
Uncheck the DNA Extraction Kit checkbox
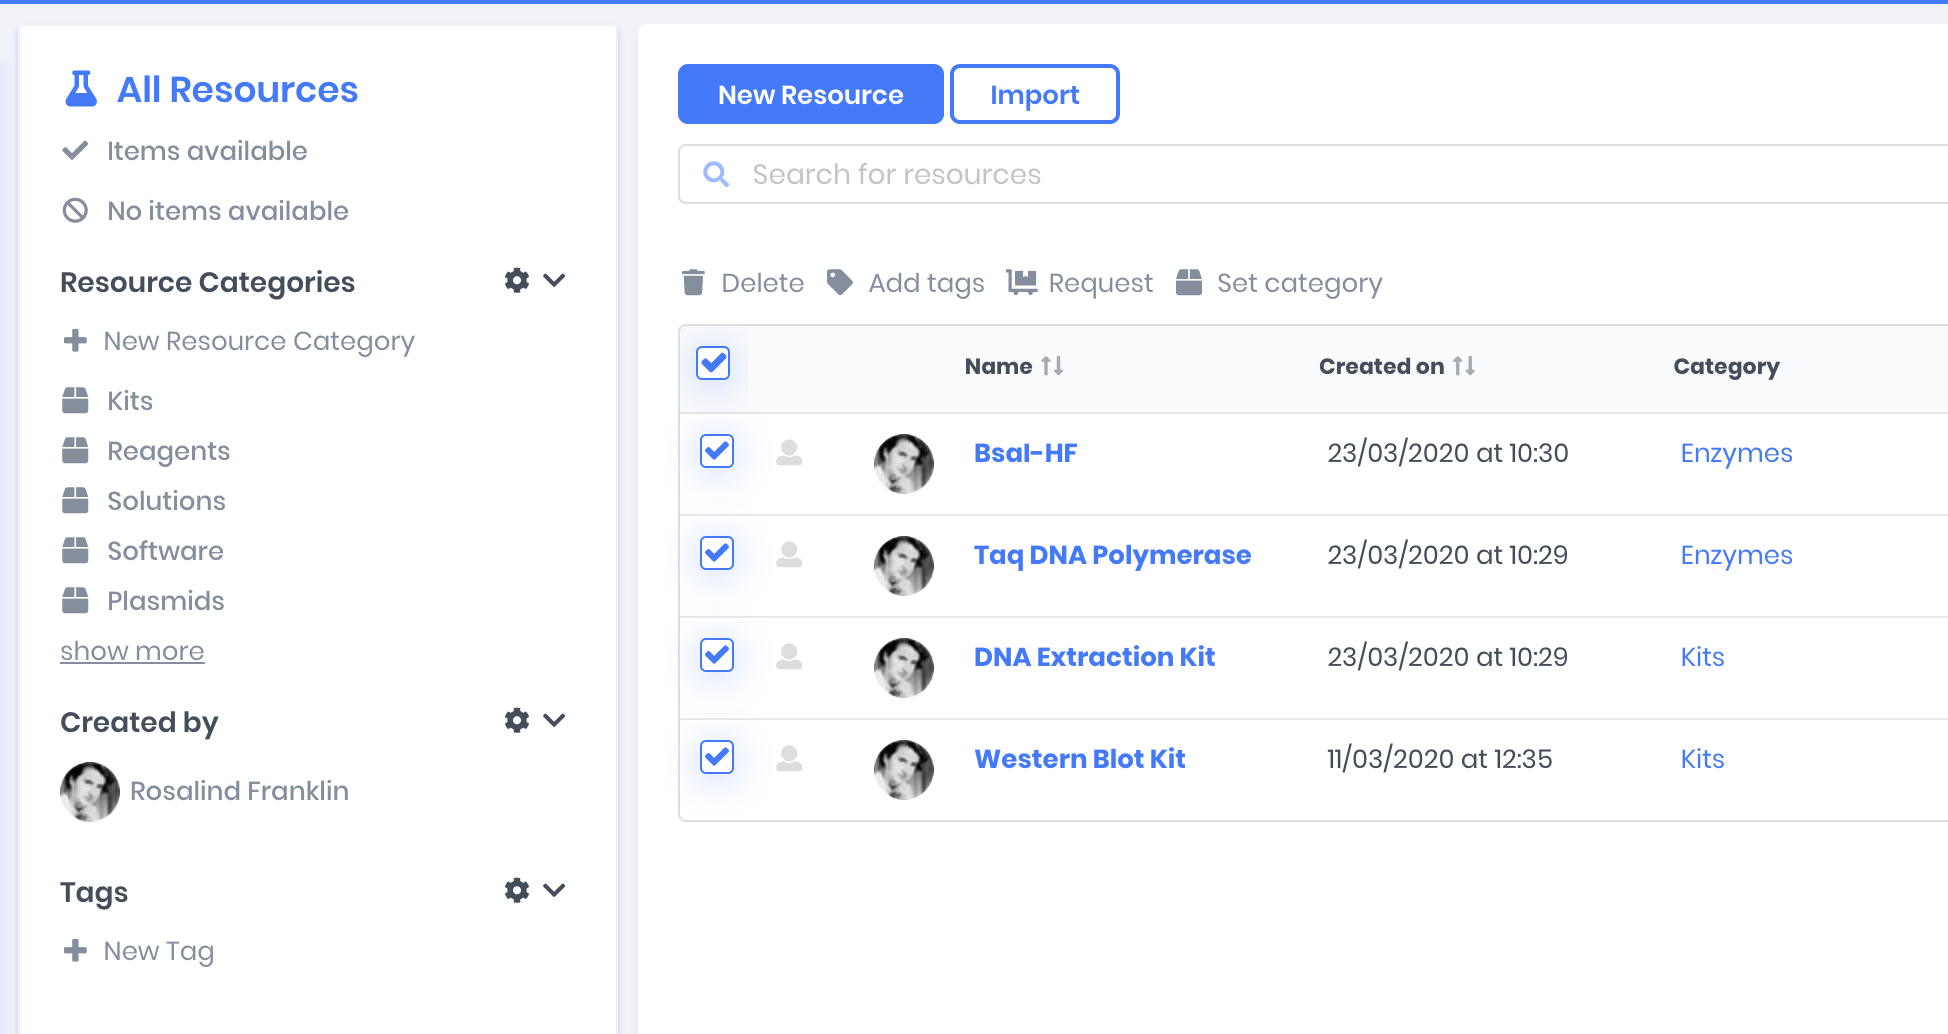tap(717, 655)
